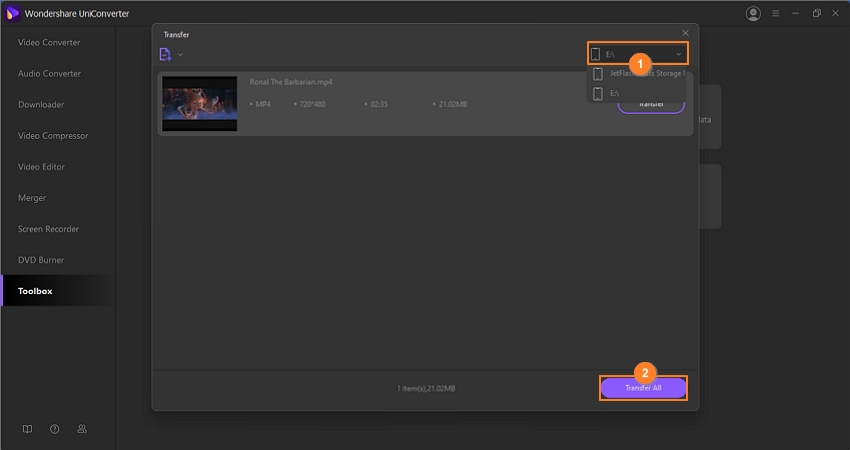This screenshot has height=450, width=850.
Task: Click the Transfer All button
Action: [643, 388]
